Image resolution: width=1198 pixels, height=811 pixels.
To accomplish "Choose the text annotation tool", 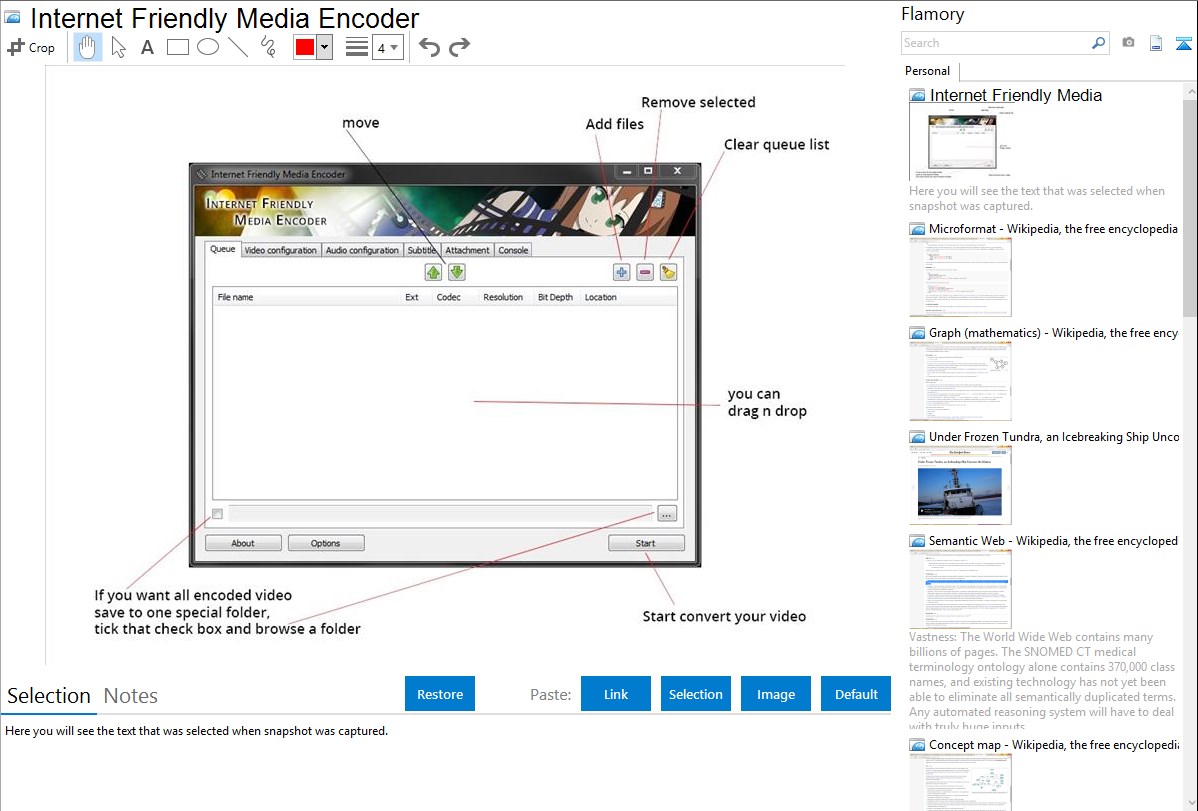I will (147, 47).
